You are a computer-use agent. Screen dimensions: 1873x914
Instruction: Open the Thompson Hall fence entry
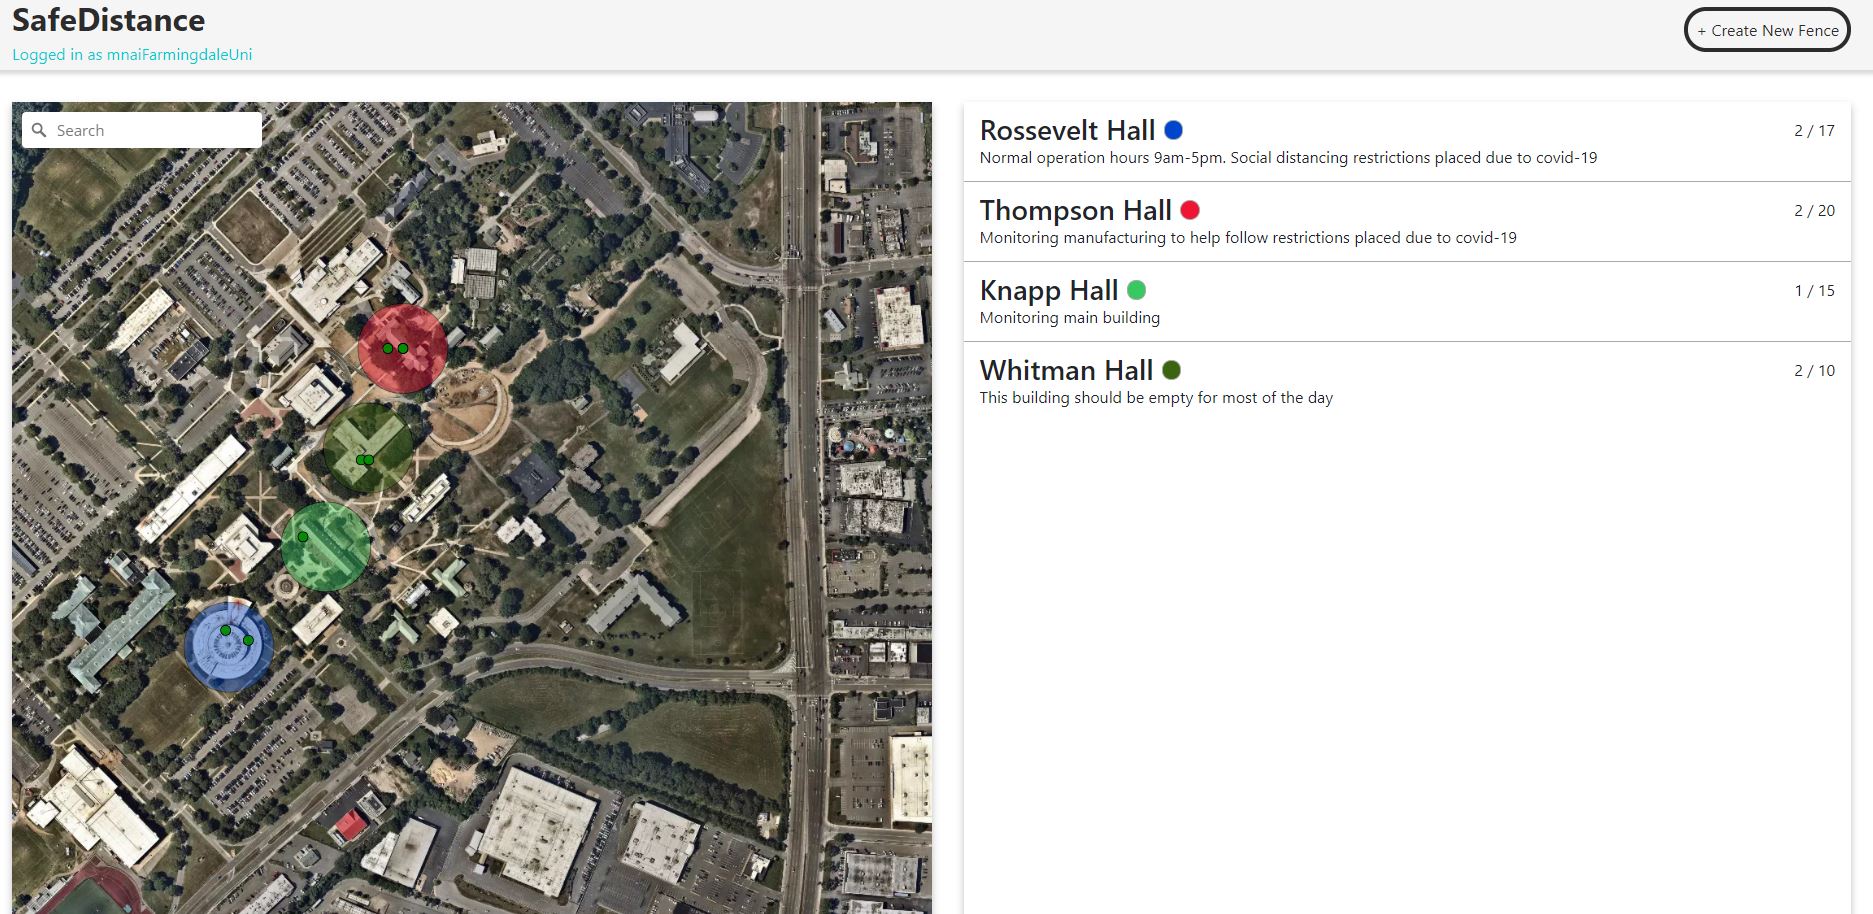[1407, 222]
